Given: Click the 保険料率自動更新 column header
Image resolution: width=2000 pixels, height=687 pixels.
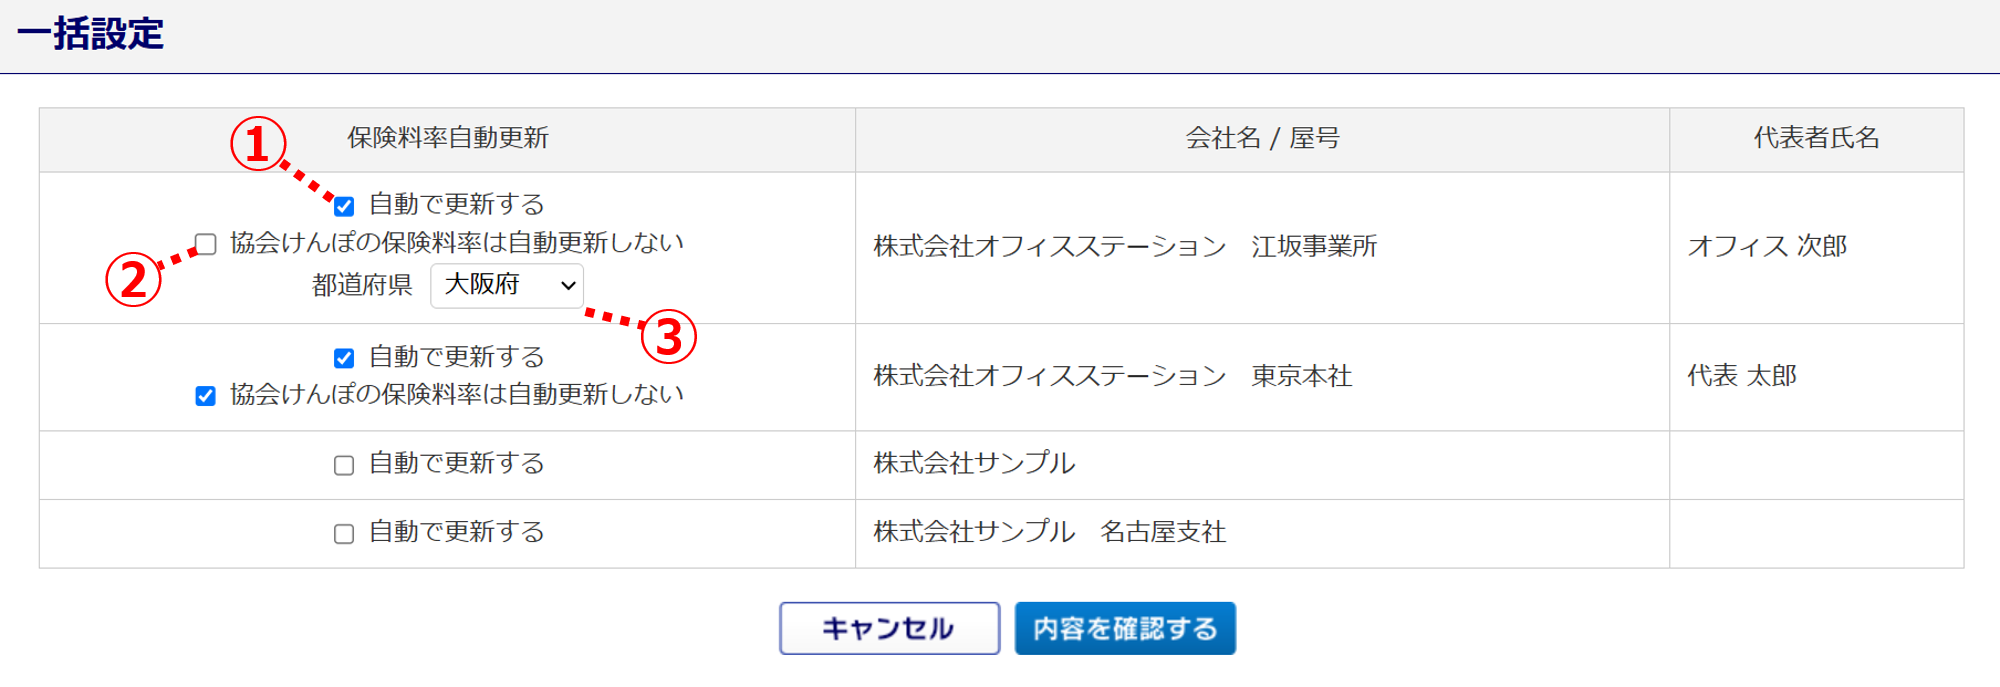Looking at the screenshot, I should click(x=447, y=139).
